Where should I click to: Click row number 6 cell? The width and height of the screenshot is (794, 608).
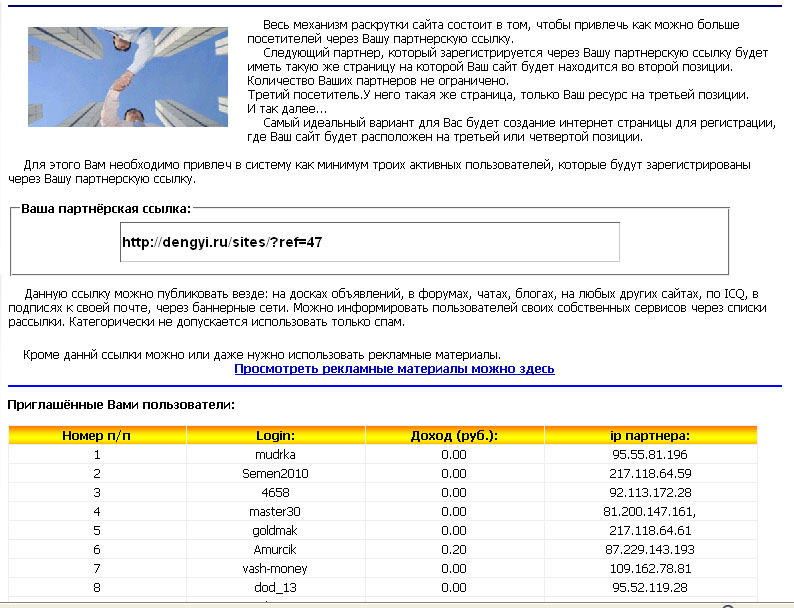coord(97,550)
